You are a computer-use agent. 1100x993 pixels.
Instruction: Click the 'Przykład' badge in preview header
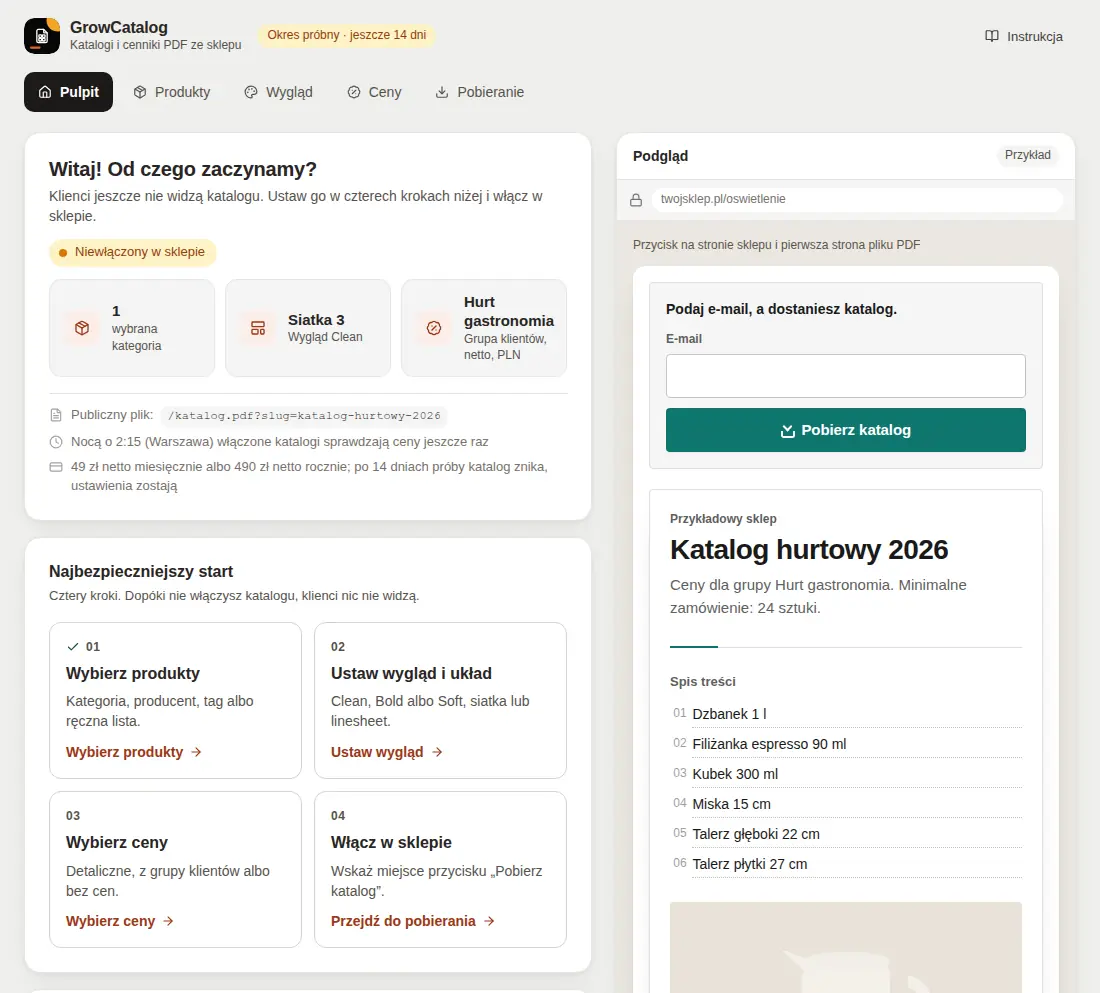(x=1027, y=155)
